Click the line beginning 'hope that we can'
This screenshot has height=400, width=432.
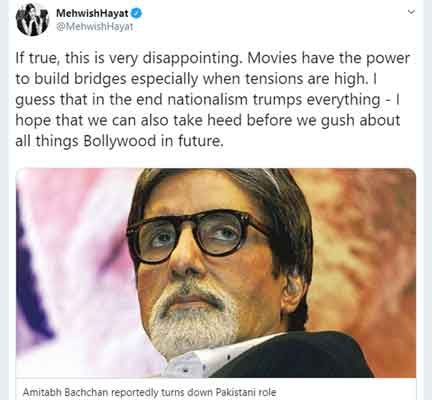208,120
